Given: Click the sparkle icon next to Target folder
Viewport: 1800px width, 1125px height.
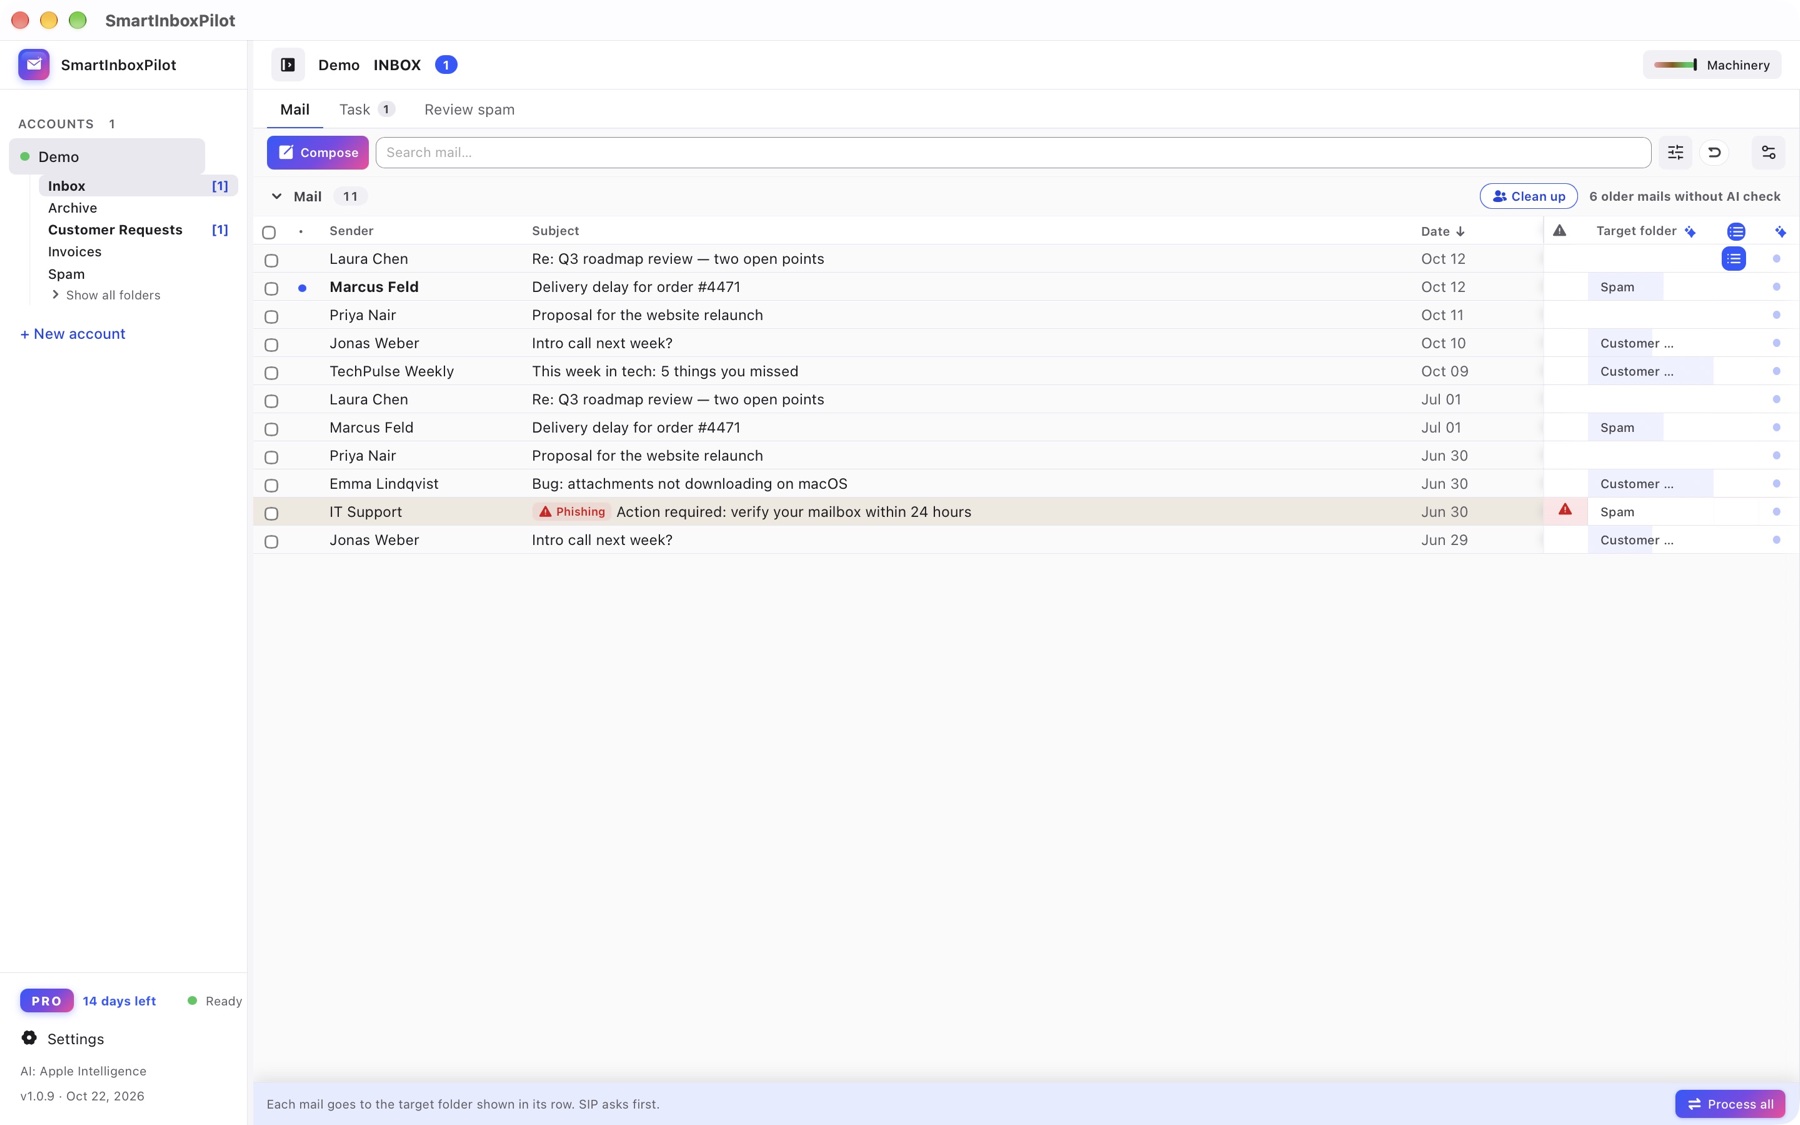Looking at the screenshot, I should tap(1690, 232).
